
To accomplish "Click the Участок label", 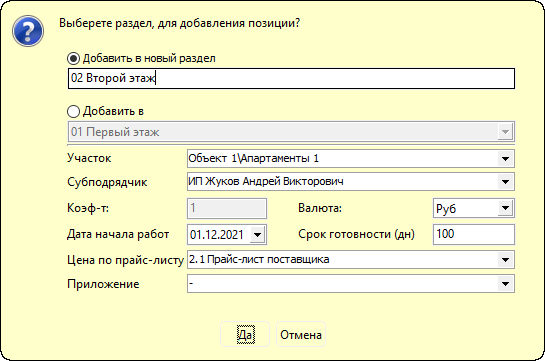I will pos(89,158).
